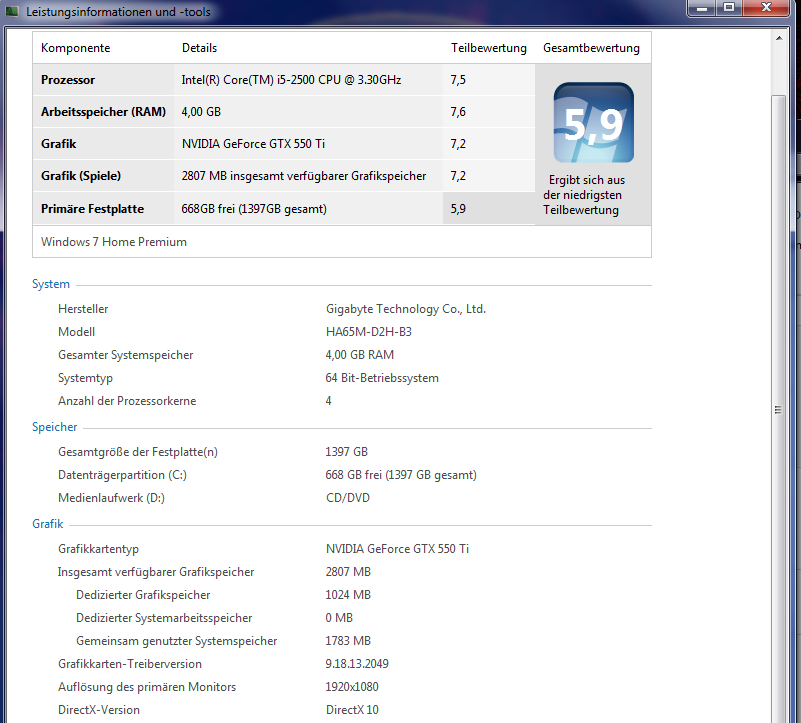Click the 2807 MB graphics memory value
The height and width of the screenshot is (723, 801).
(348, 572)
